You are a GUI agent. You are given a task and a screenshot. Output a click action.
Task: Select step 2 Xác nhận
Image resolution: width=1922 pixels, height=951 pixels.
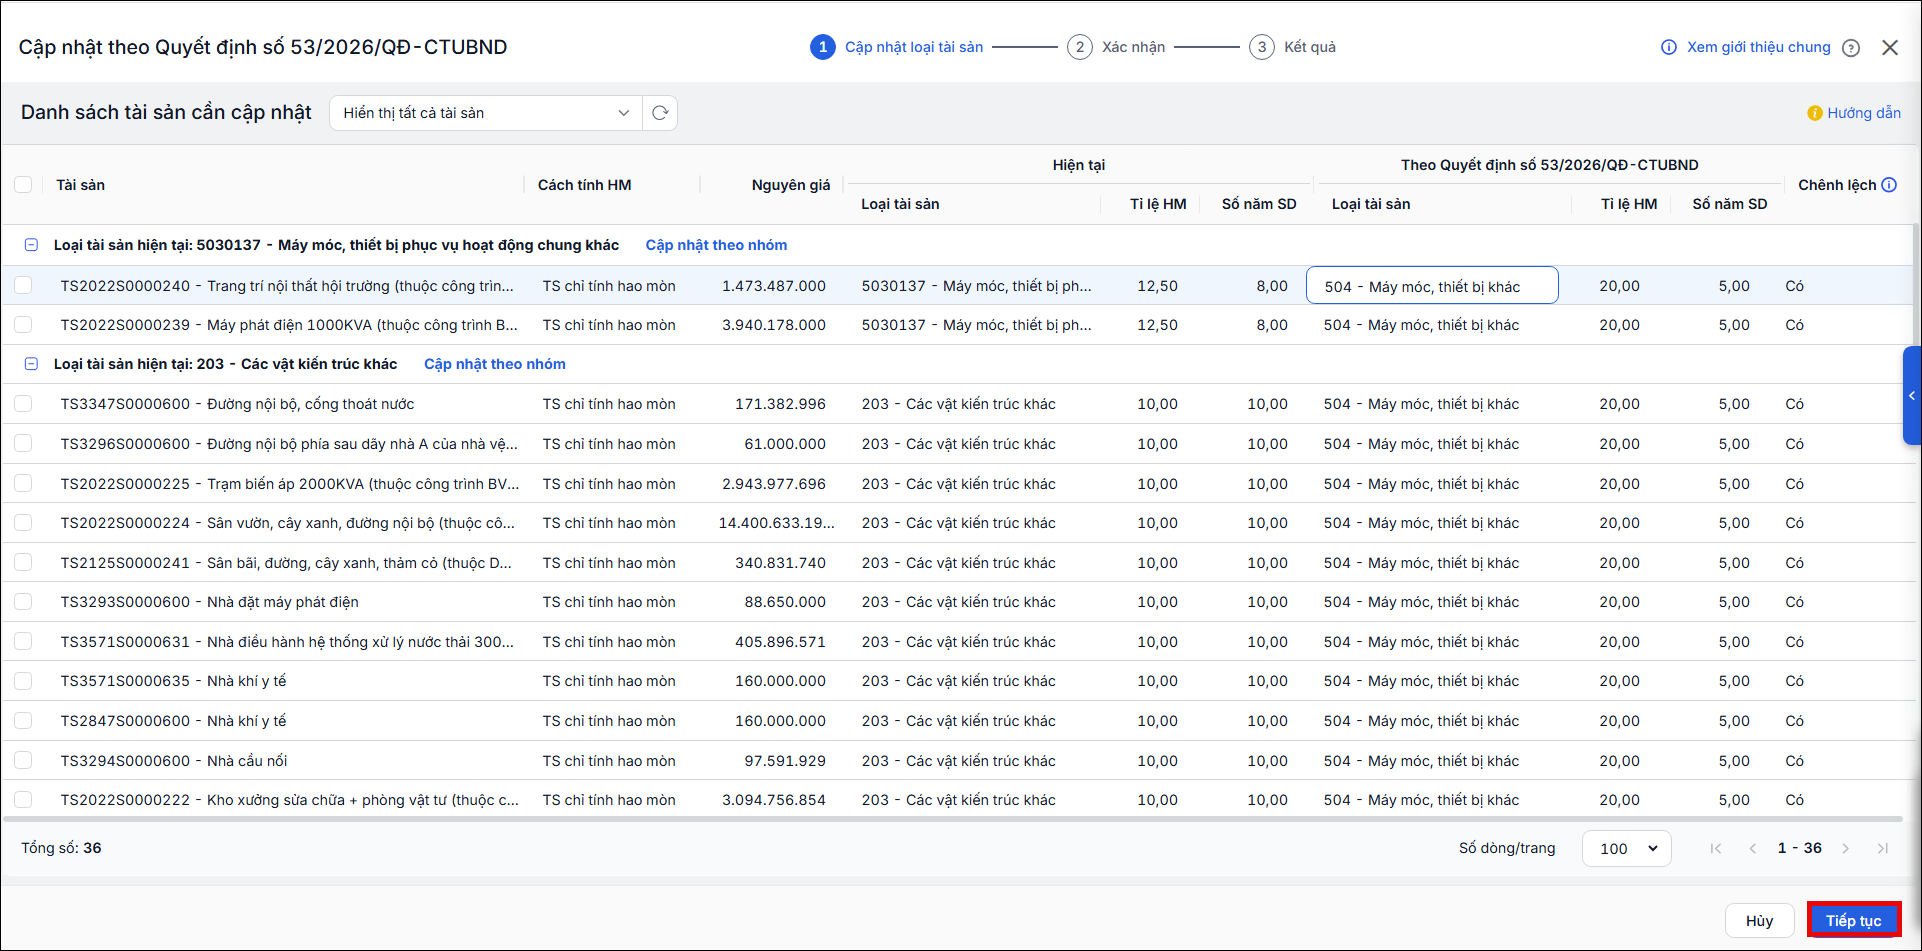[x=1116, y=47]
